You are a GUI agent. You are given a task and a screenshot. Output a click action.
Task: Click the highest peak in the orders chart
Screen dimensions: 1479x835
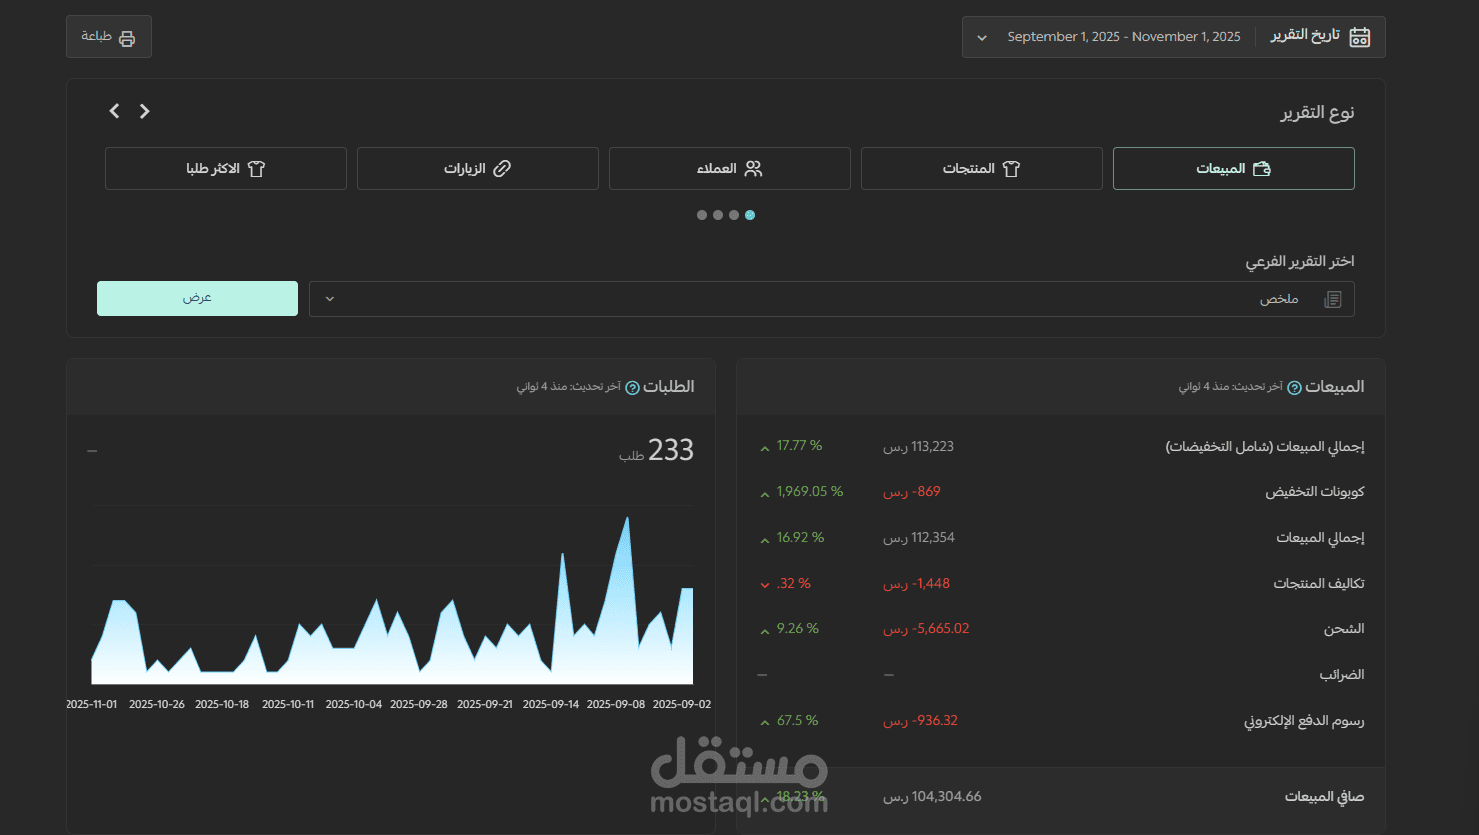pos(627,519)
